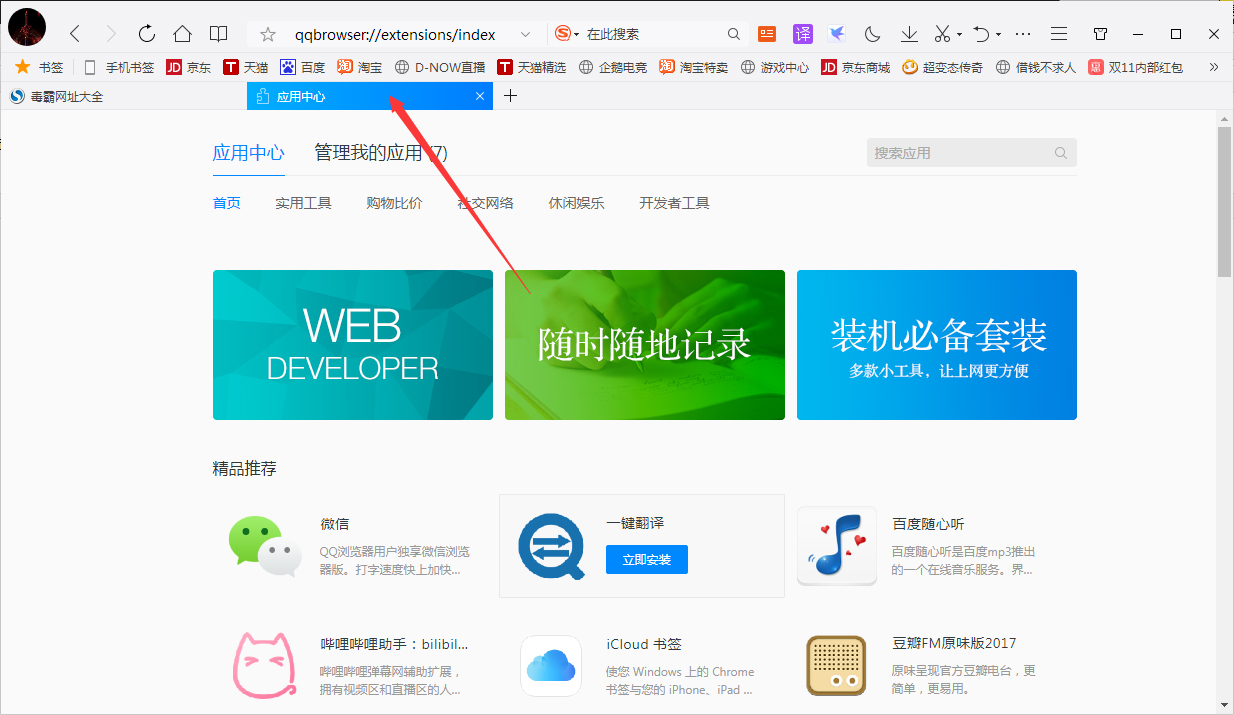Click the home icon in the toolbar

[182, 33]
